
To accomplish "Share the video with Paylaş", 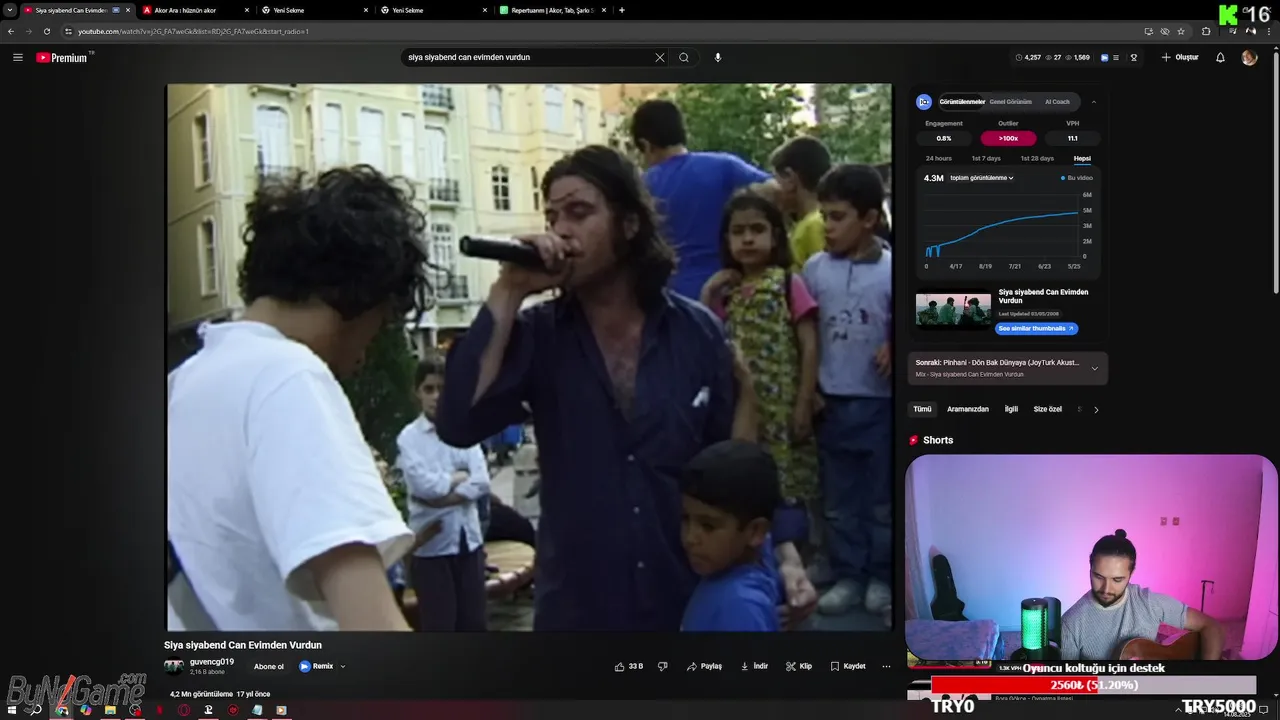I will click(705, 666).
